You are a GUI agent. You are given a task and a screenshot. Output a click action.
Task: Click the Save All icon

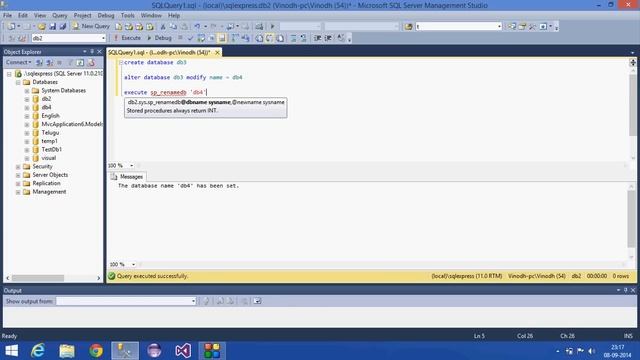click(62, 27)
